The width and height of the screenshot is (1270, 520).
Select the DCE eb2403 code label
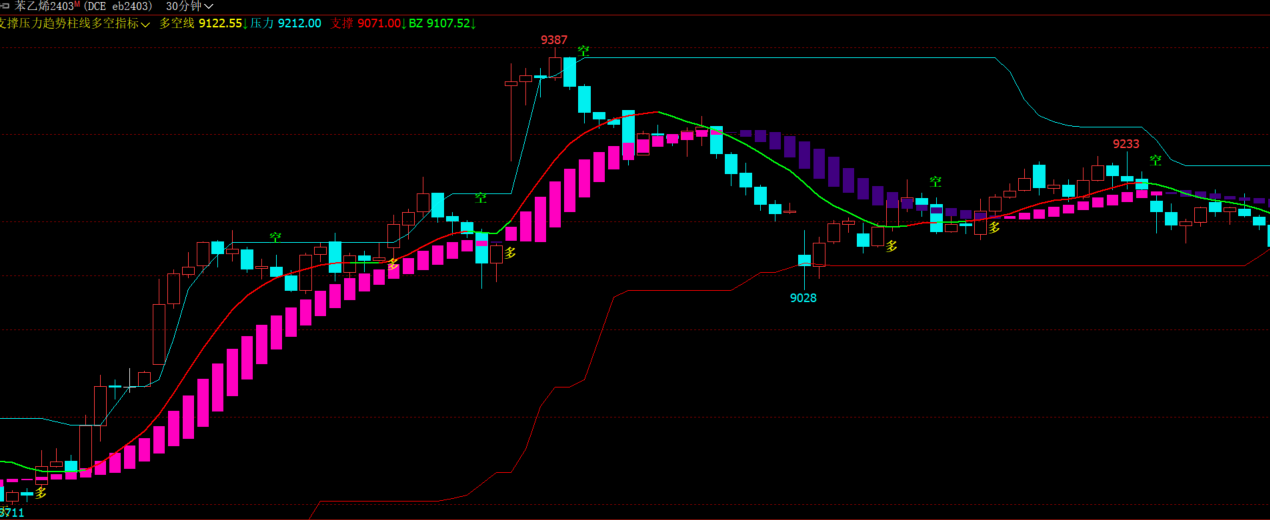pyautogui.click(x=118, y=6)
